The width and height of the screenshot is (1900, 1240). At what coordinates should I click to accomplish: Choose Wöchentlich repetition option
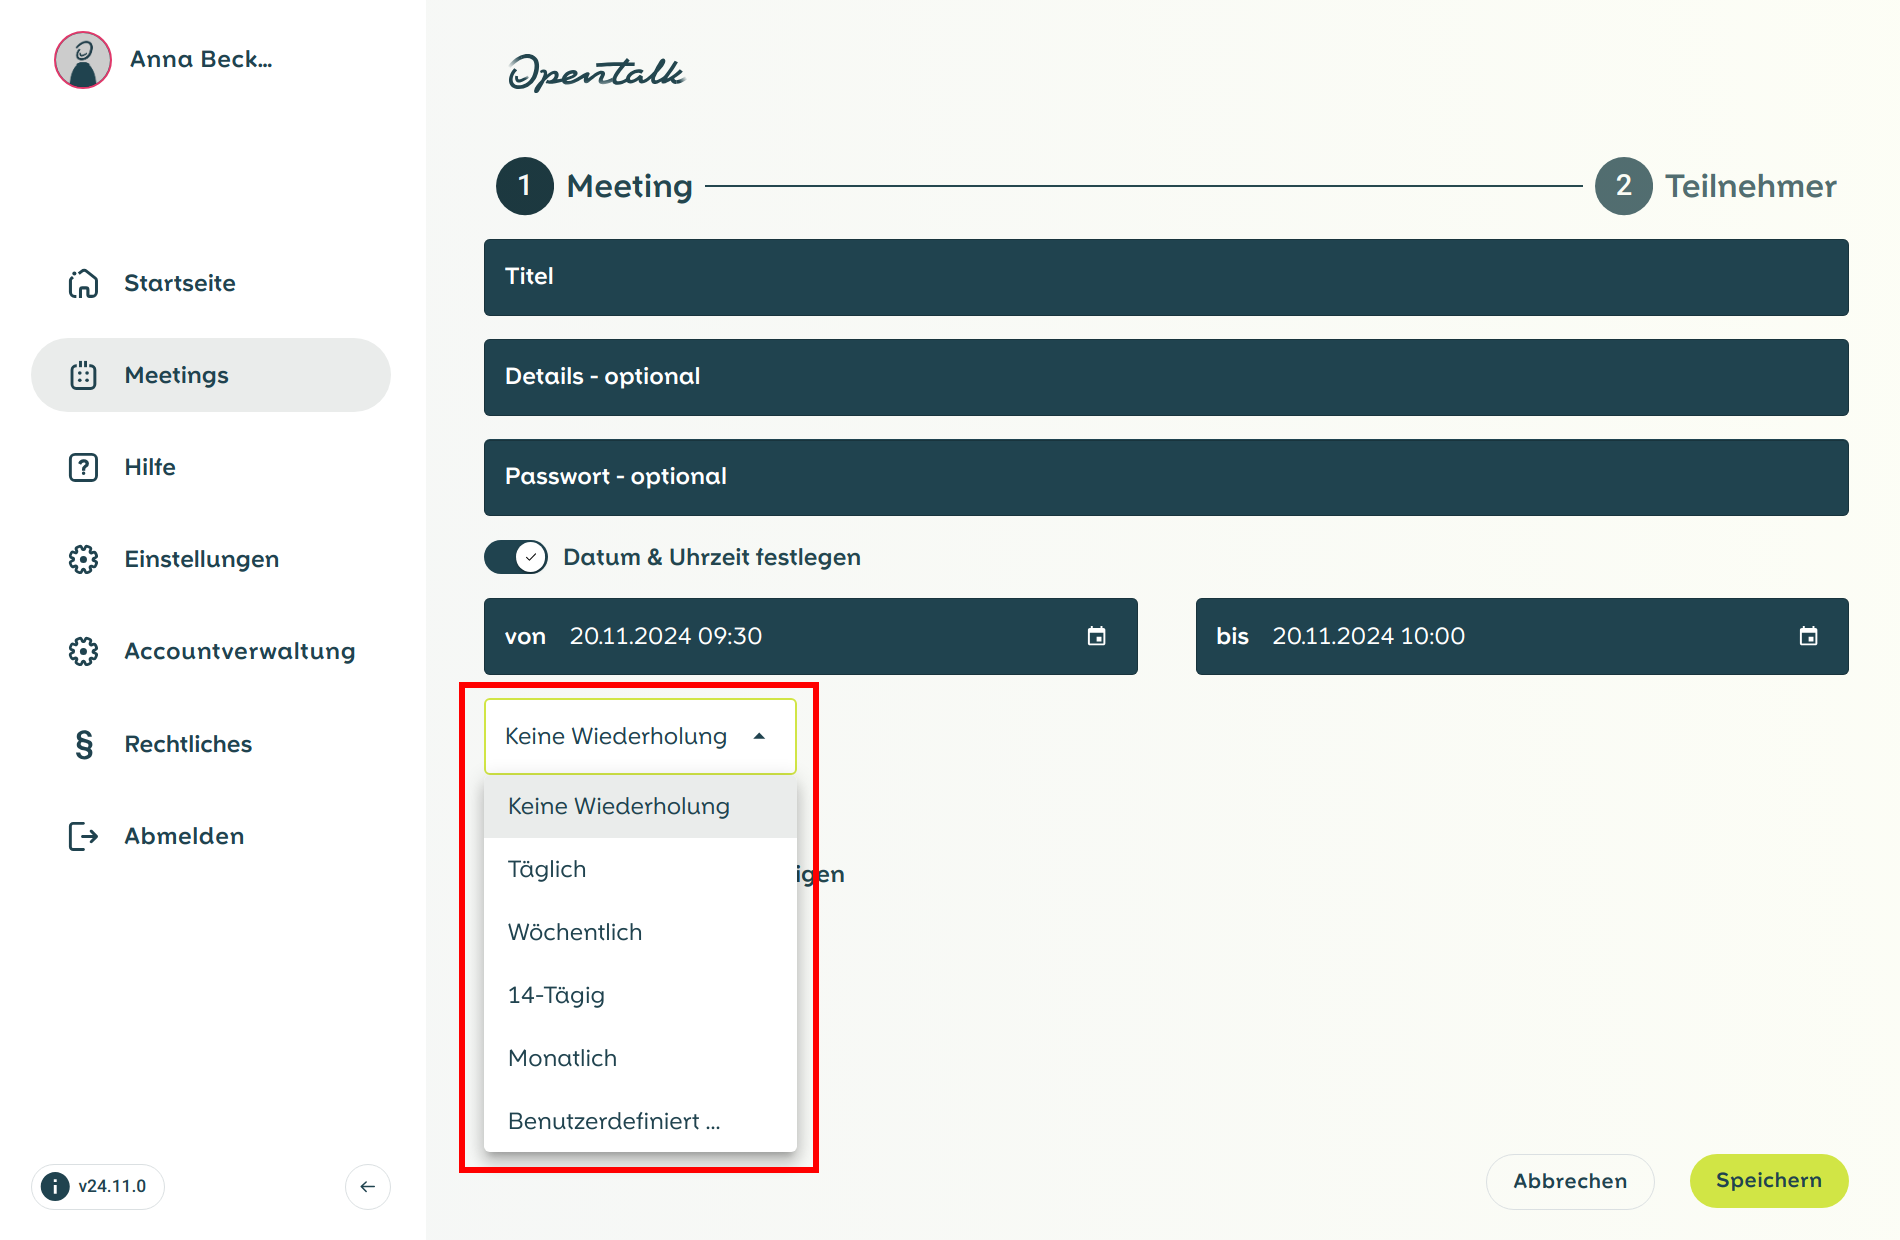coord(575,932)
